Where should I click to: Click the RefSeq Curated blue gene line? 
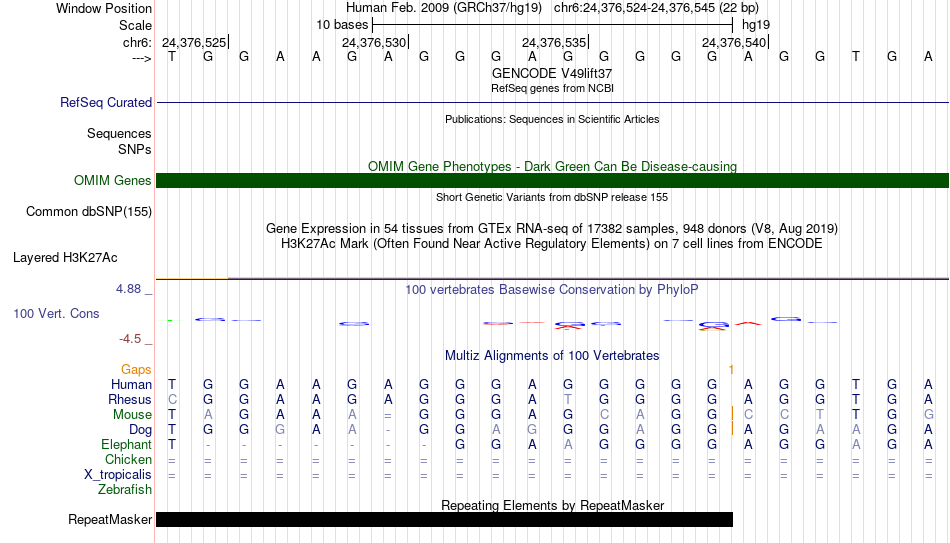click(x=552, y=102)
